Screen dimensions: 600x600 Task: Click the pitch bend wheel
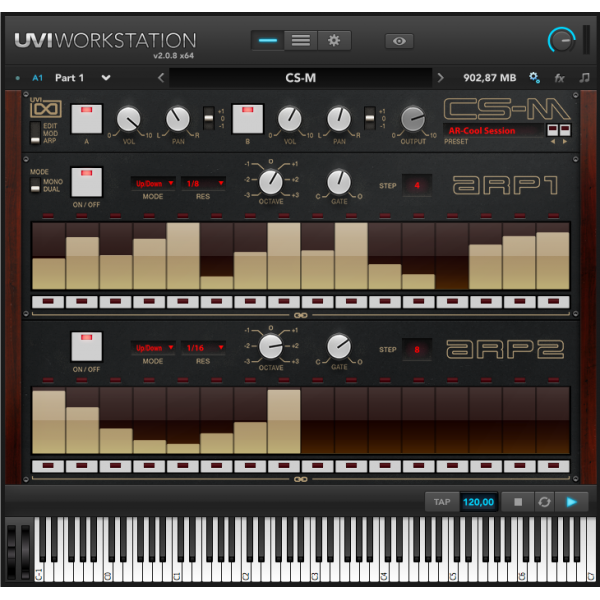coord(12,550)
